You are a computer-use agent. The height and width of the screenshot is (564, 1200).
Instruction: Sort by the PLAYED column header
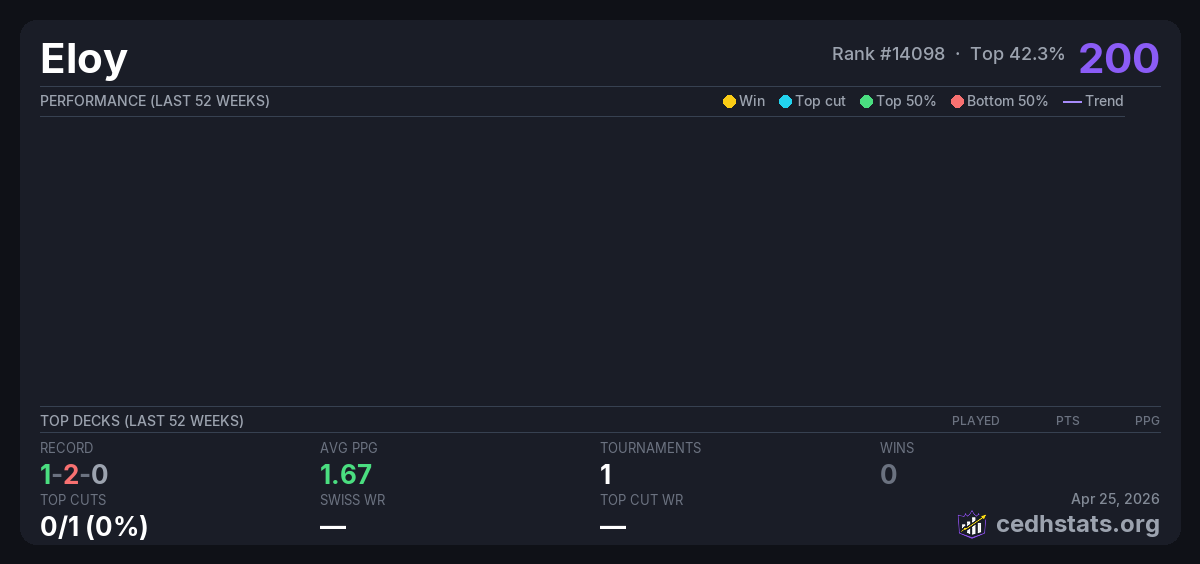coord(975,421)
